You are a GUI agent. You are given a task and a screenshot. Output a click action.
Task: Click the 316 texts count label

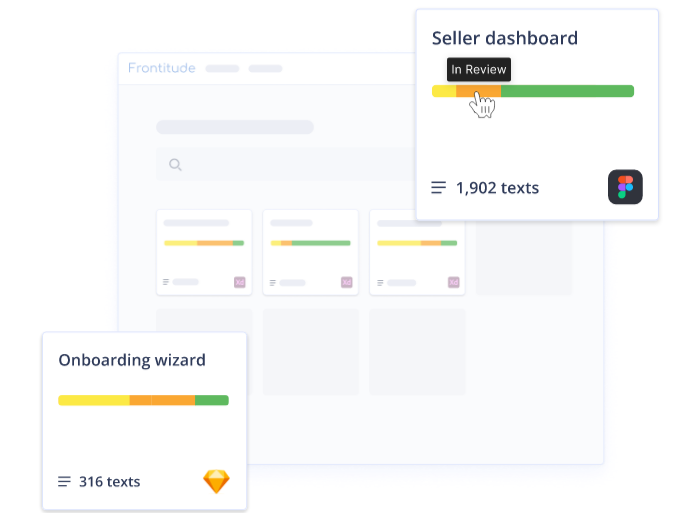click(x=109, y=482)
